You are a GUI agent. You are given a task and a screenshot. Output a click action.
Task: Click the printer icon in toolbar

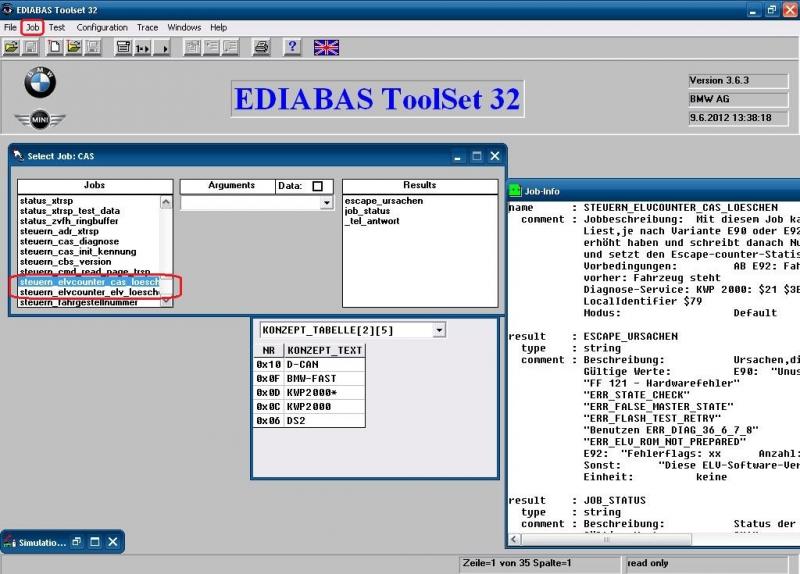point(261,47)
